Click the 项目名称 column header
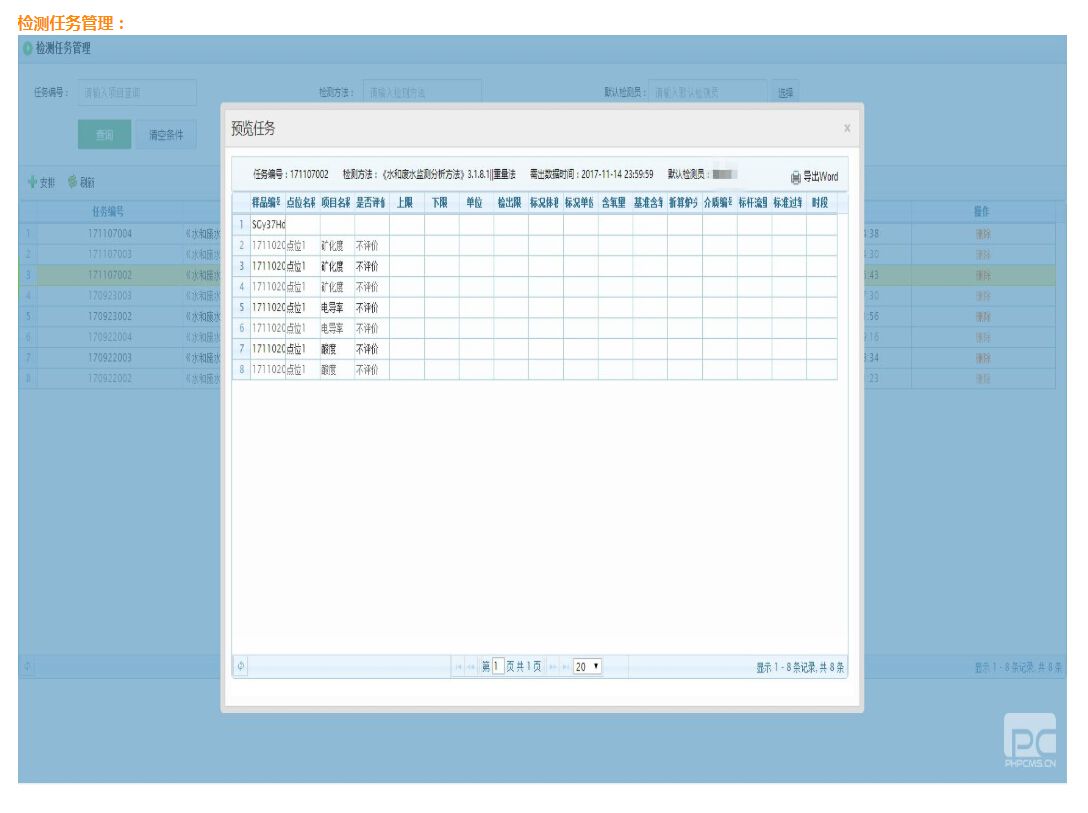The height and width of the screenshot is (813, 1088). pyautogui.click(x=336, y=202)
